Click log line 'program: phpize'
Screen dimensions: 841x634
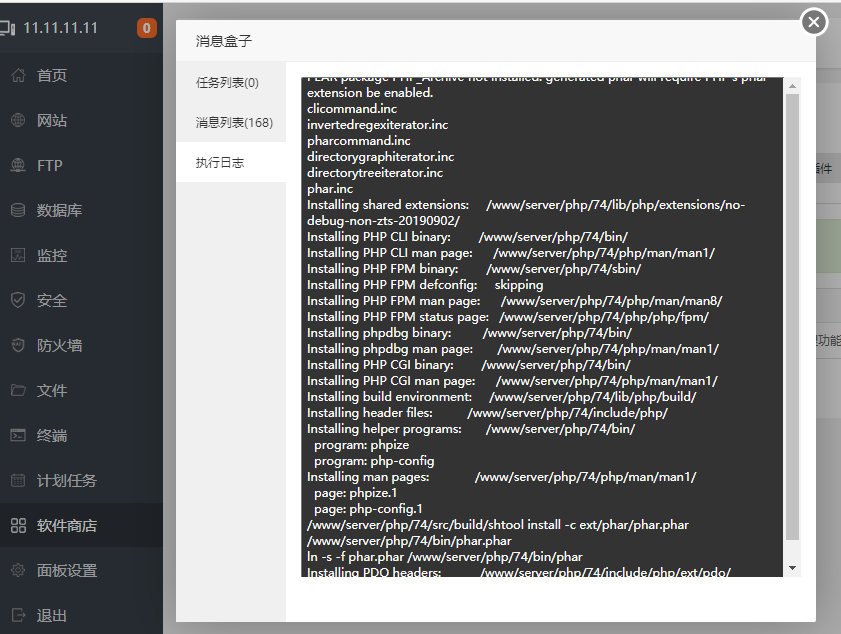pyautogui.click(x=362, y=445)
